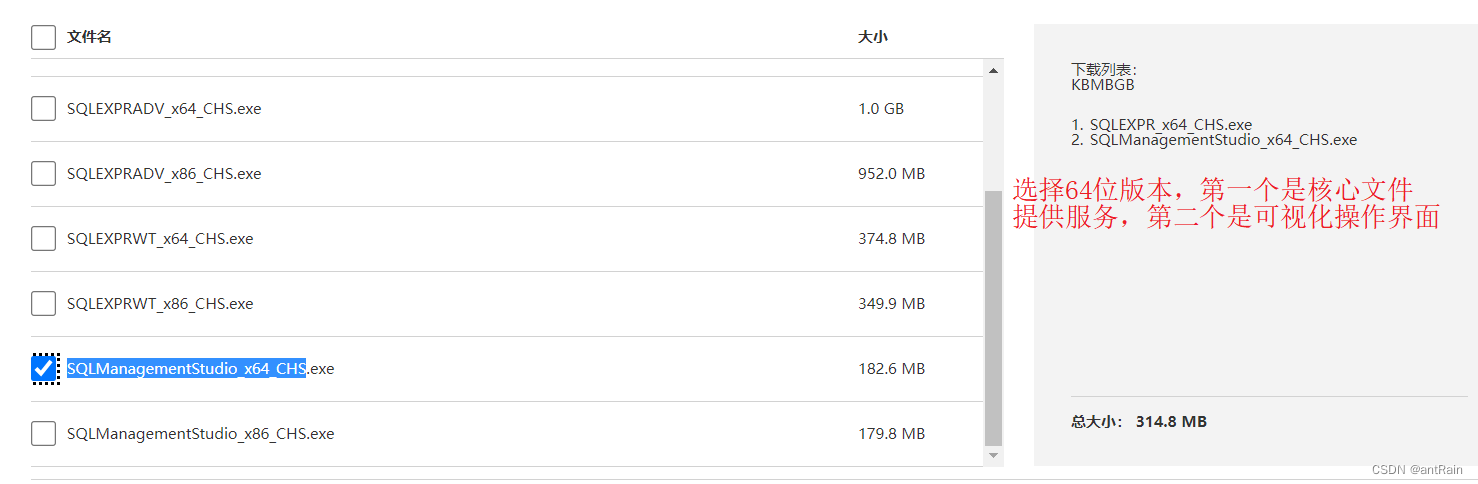1478x484 pixels.
Task: Click the 文件名 column header
Action: click(89, 37)
